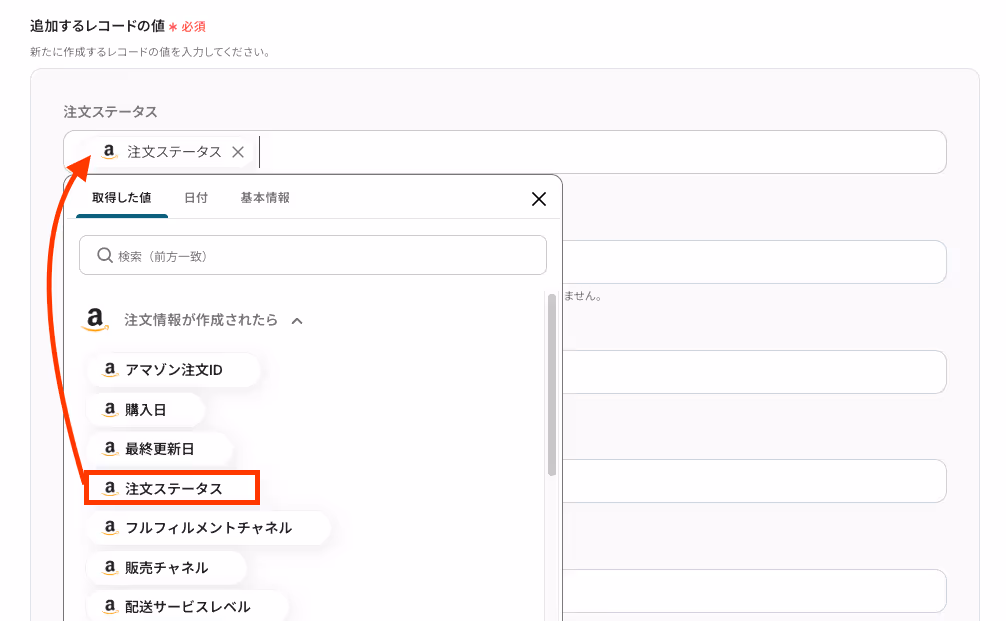
Task: Select the アマゾン注文ID value
Action: point(173,370)
